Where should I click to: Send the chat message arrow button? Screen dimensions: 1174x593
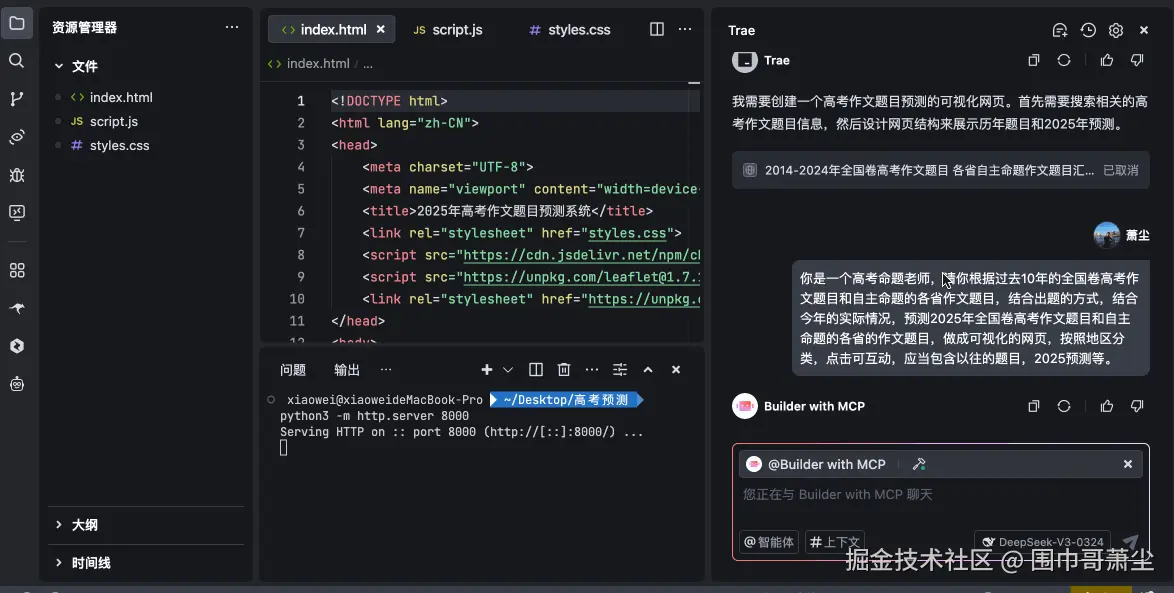point(1131,542)
